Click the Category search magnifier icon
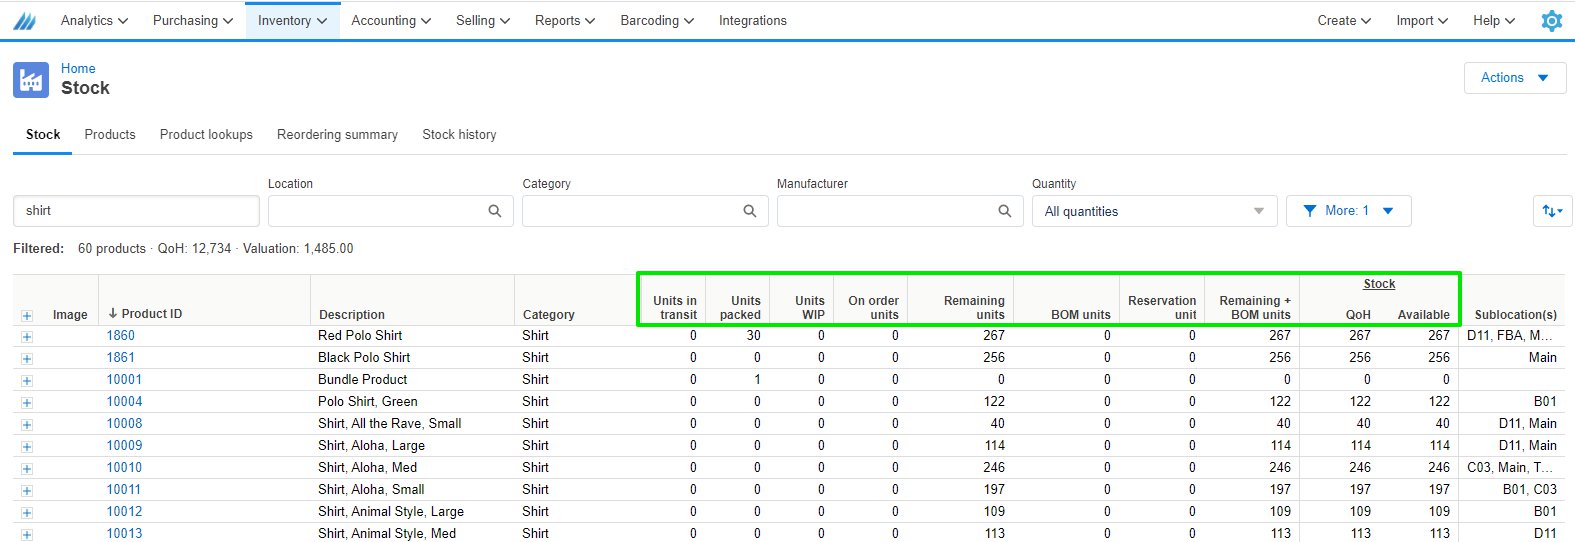Screen dimensions: 1575x542 coord(750,211)
